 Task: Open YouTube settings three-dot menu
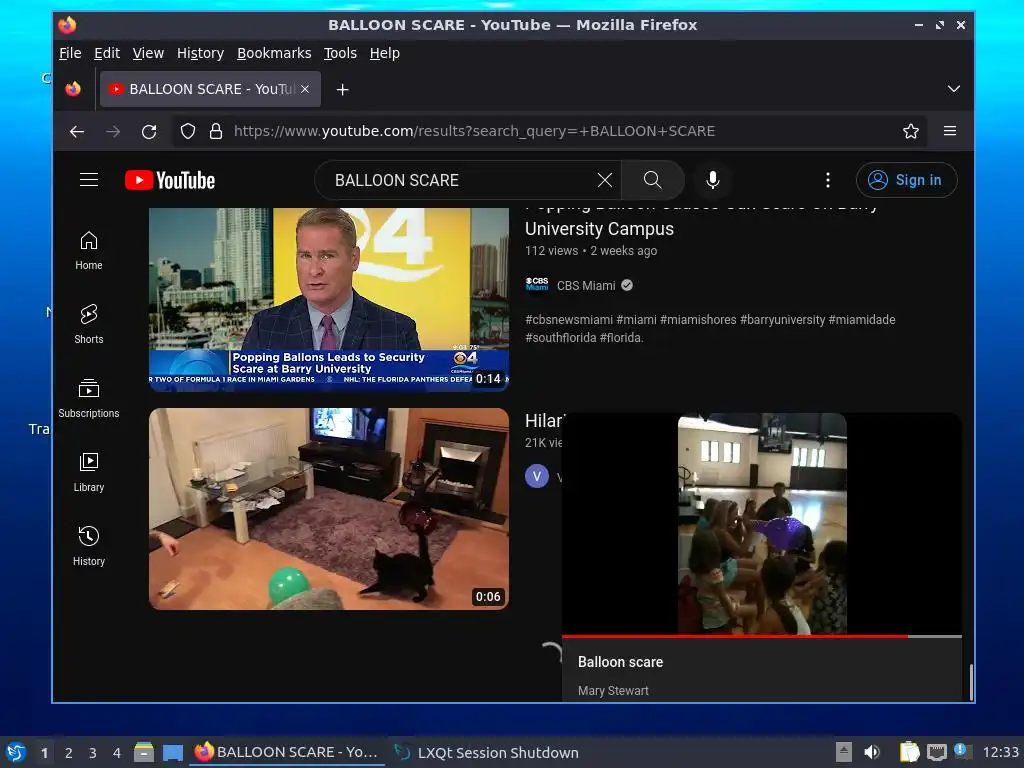(827, 180)
